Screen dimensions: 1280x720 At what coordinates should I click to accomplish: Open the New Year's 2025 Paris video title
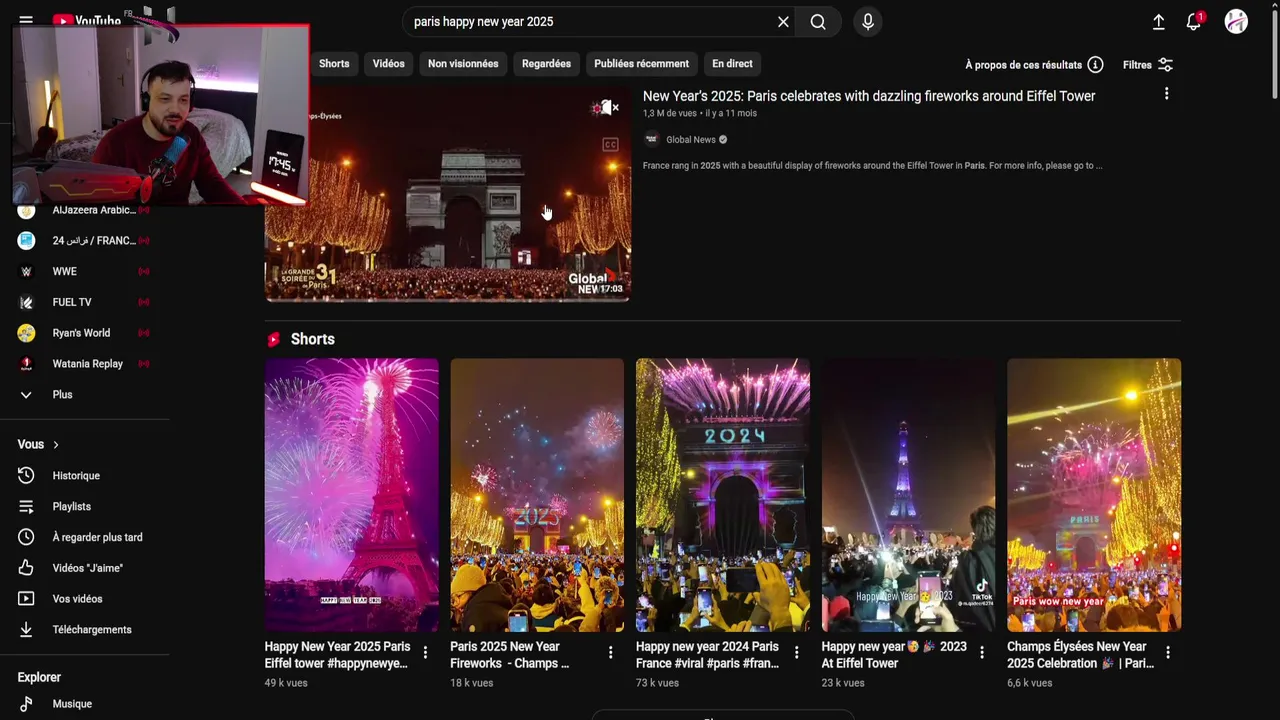tap(869, 96)
